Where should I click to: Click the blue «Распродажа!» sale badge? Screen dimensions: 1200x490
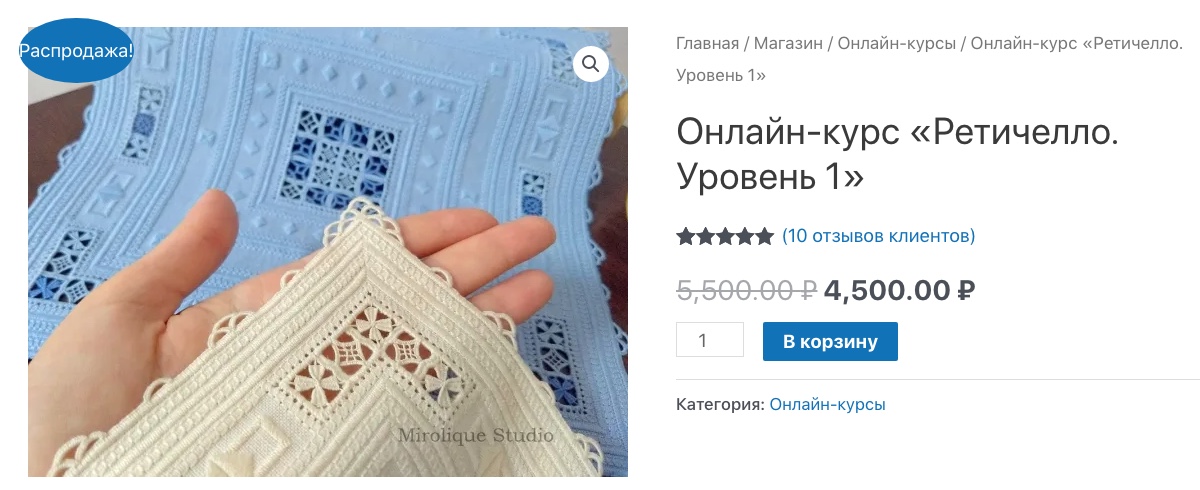click(x=76, y=50)
